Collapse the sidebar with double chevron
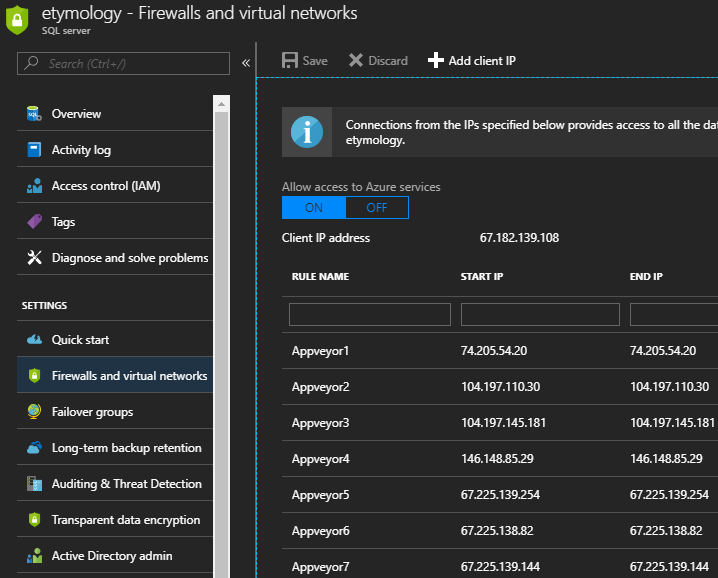Viewport: 718px width, 578px height. pyautogui.click(x=246, y=63)
